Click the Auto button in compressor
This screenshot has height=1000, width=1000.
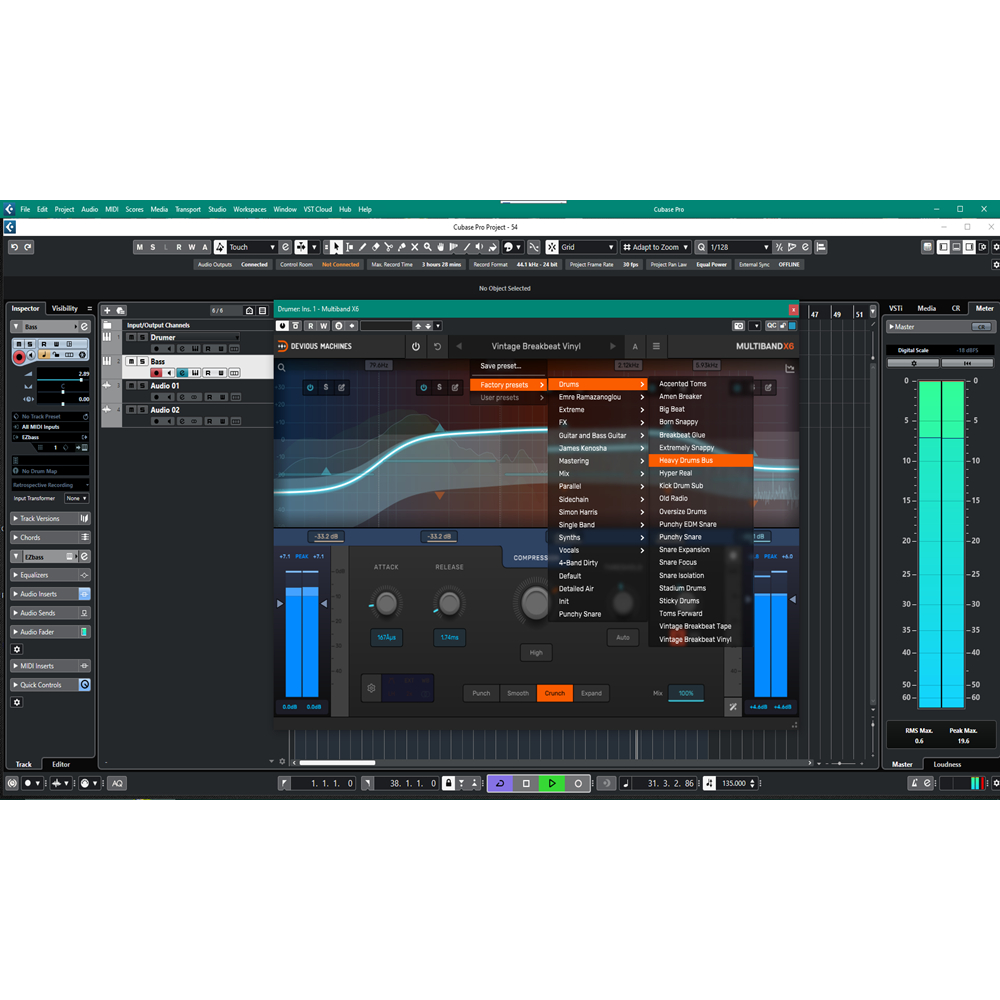(622, 637)
